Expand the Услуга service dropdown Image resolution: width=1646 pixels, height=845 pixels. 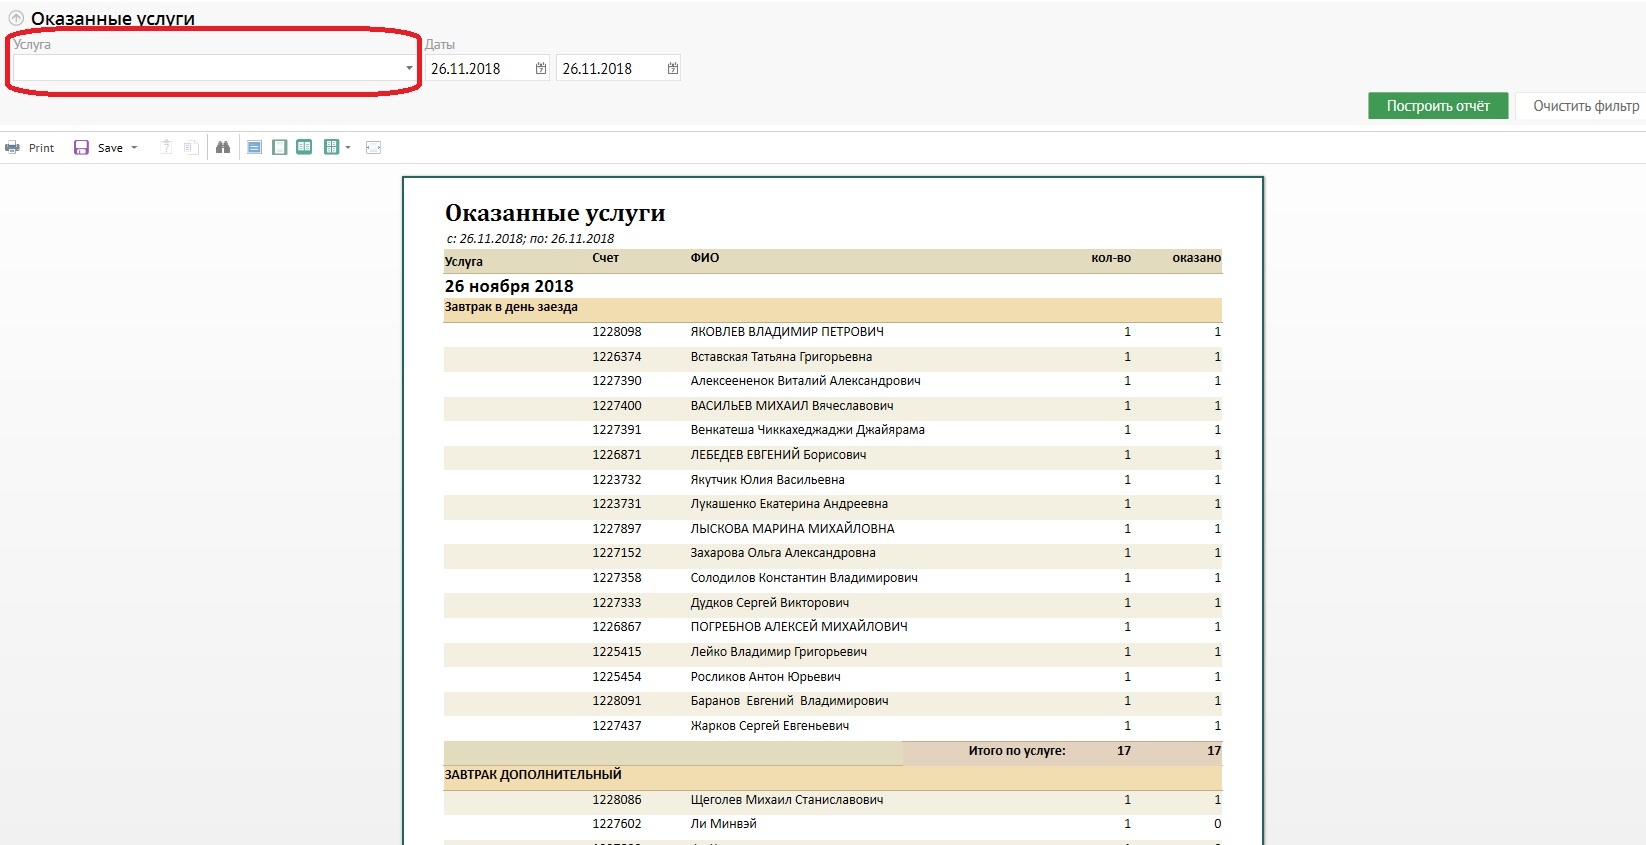pyautogui.click(x=409, y=68)
